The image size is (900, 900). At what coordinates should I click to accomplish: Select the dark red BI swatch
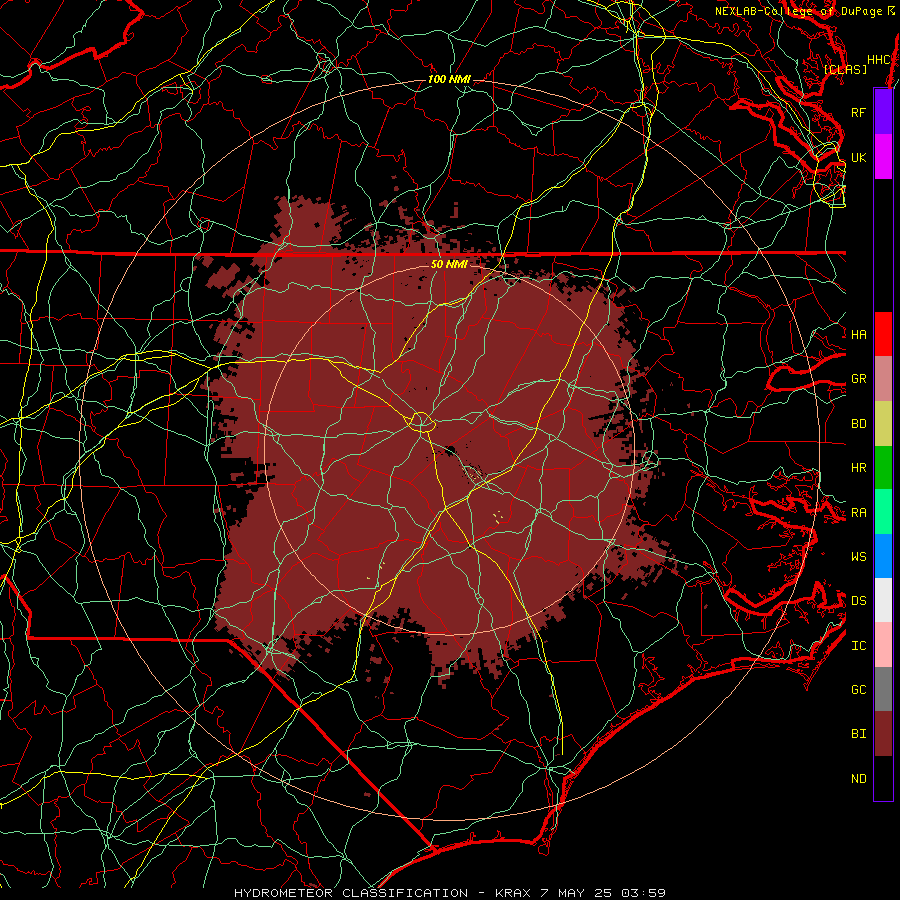(883, 734)
